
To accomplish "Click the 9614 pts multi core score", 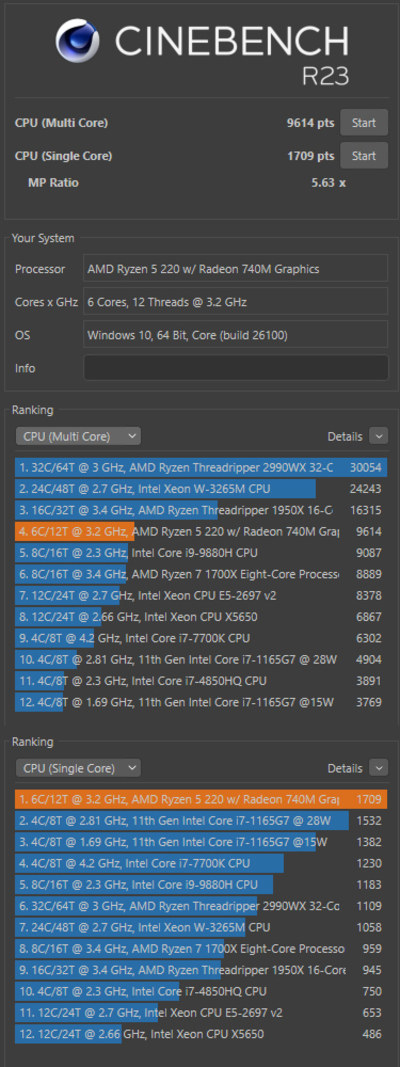I will pyautogui.click(x=311, y=123).
